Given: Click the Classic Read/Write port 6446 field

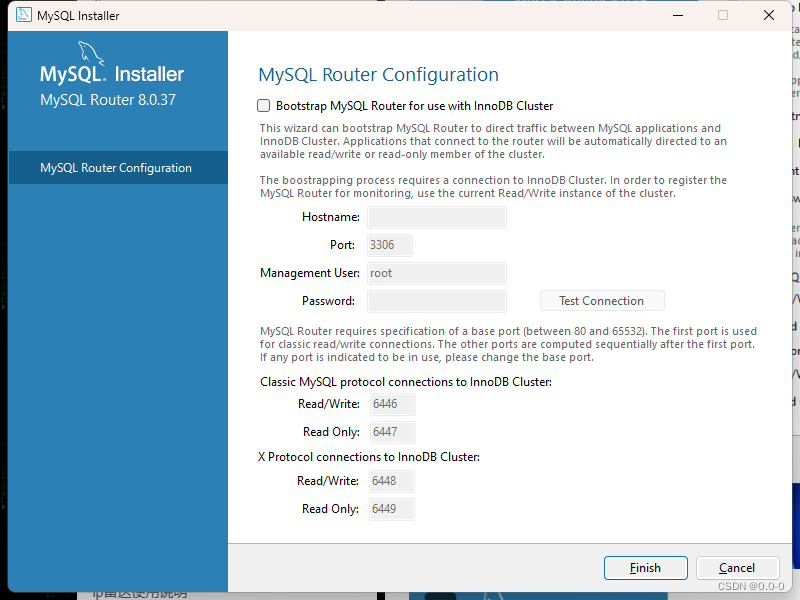Looking at the screenshot, I should (x=392, y=404).
